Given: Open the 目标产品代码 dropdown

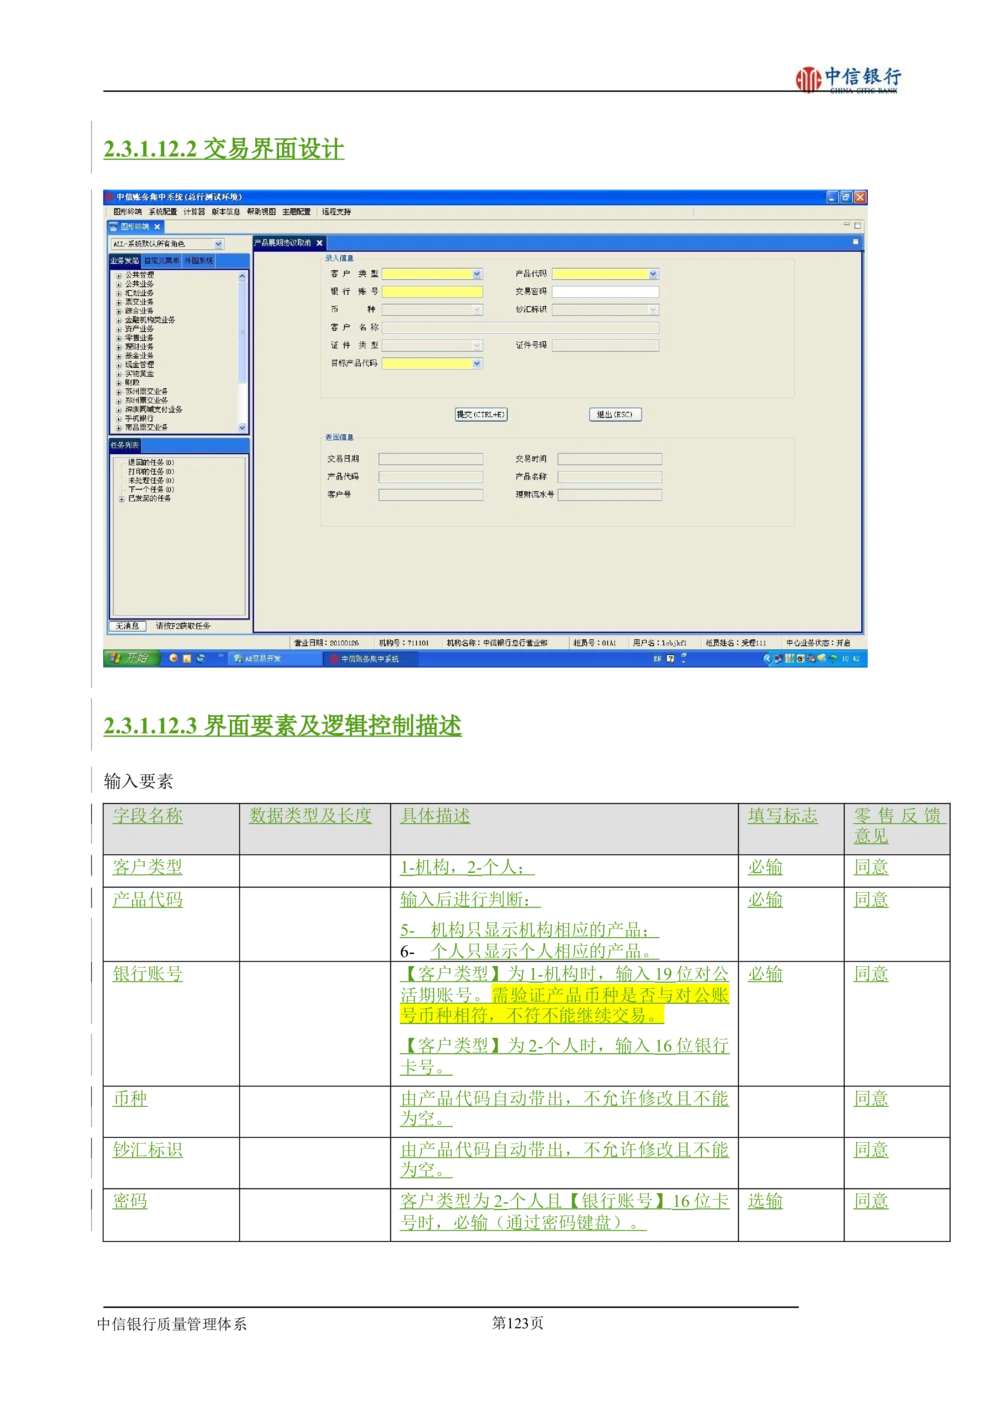Looking at the screenshot, I should pos(476,364).
